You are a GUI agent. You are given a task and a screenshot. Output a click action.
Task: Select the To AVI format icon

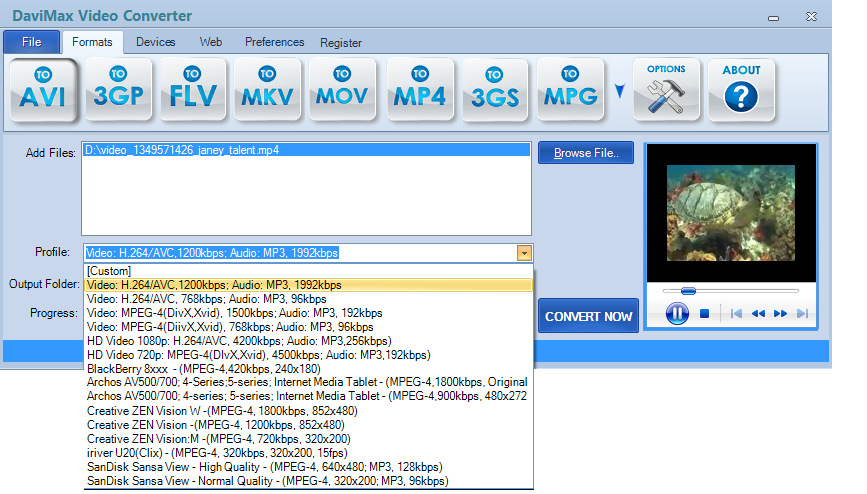click(x=43, y=90)
